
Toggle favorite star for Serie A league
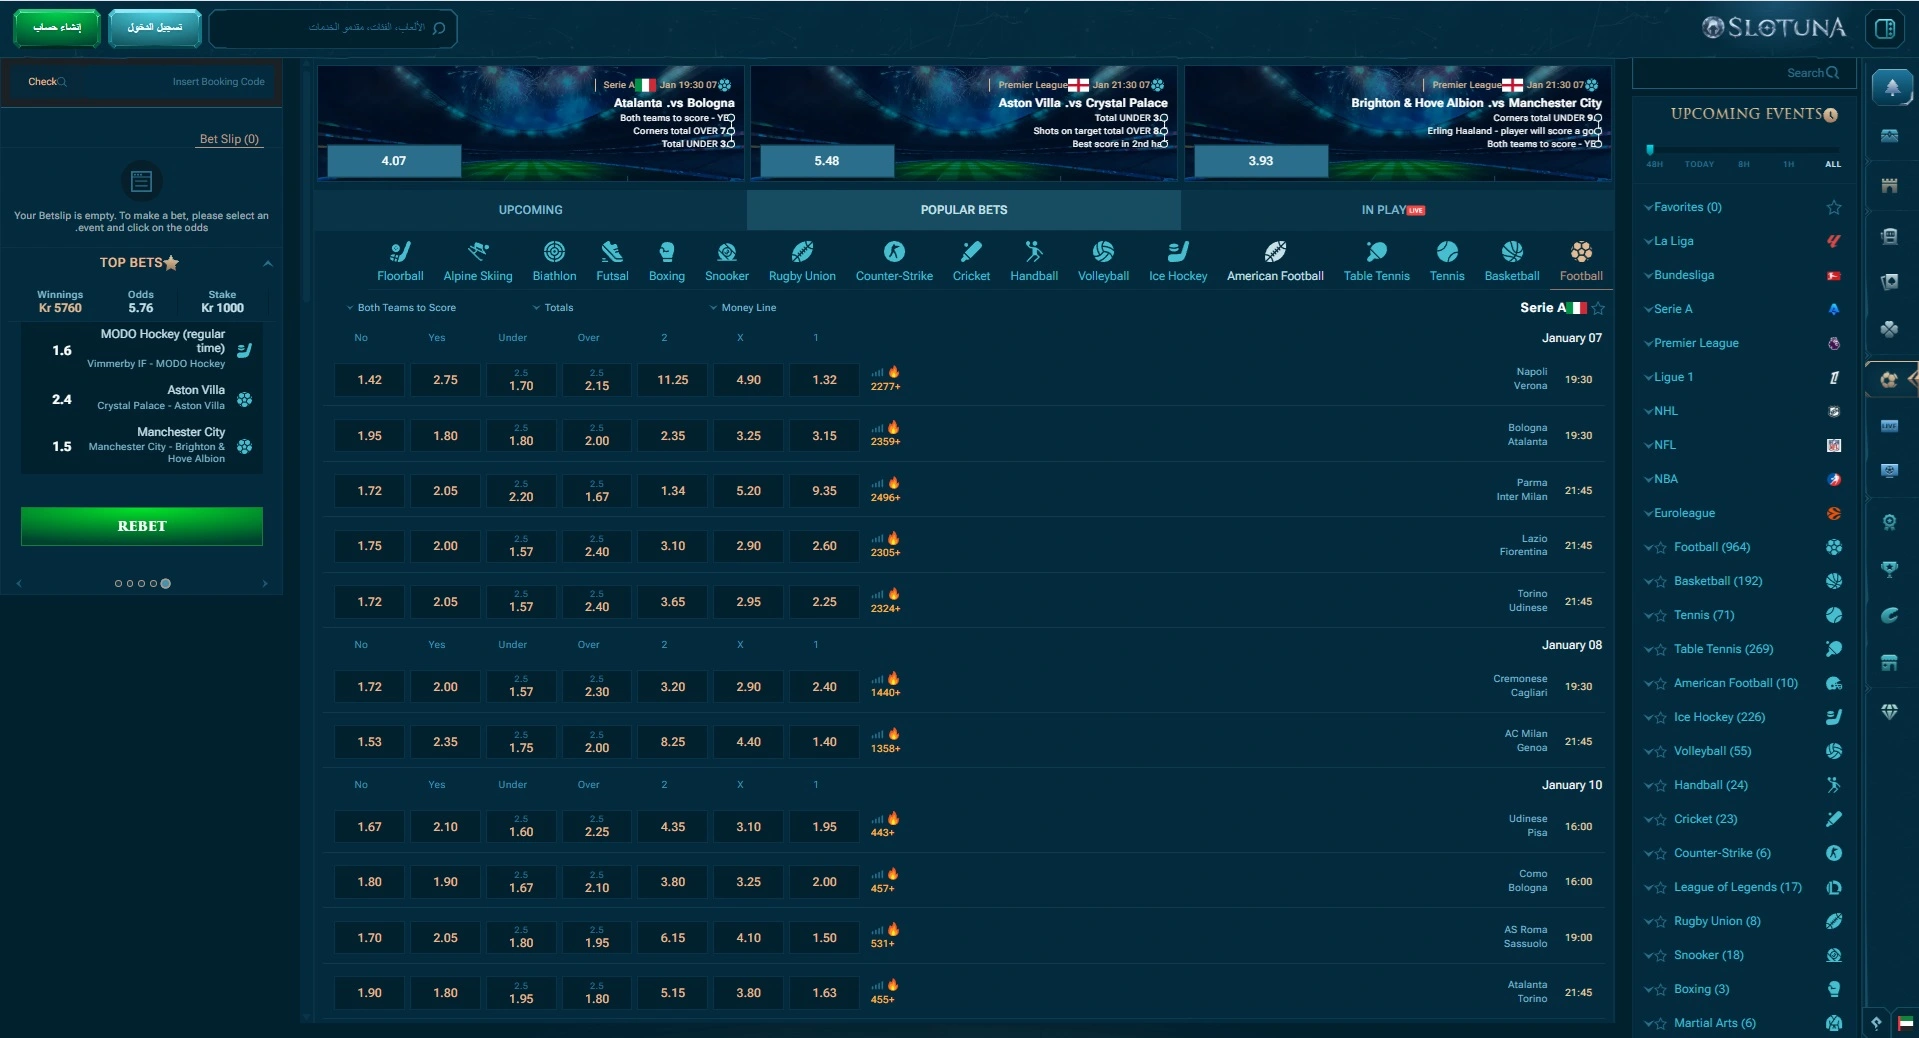1598,308
